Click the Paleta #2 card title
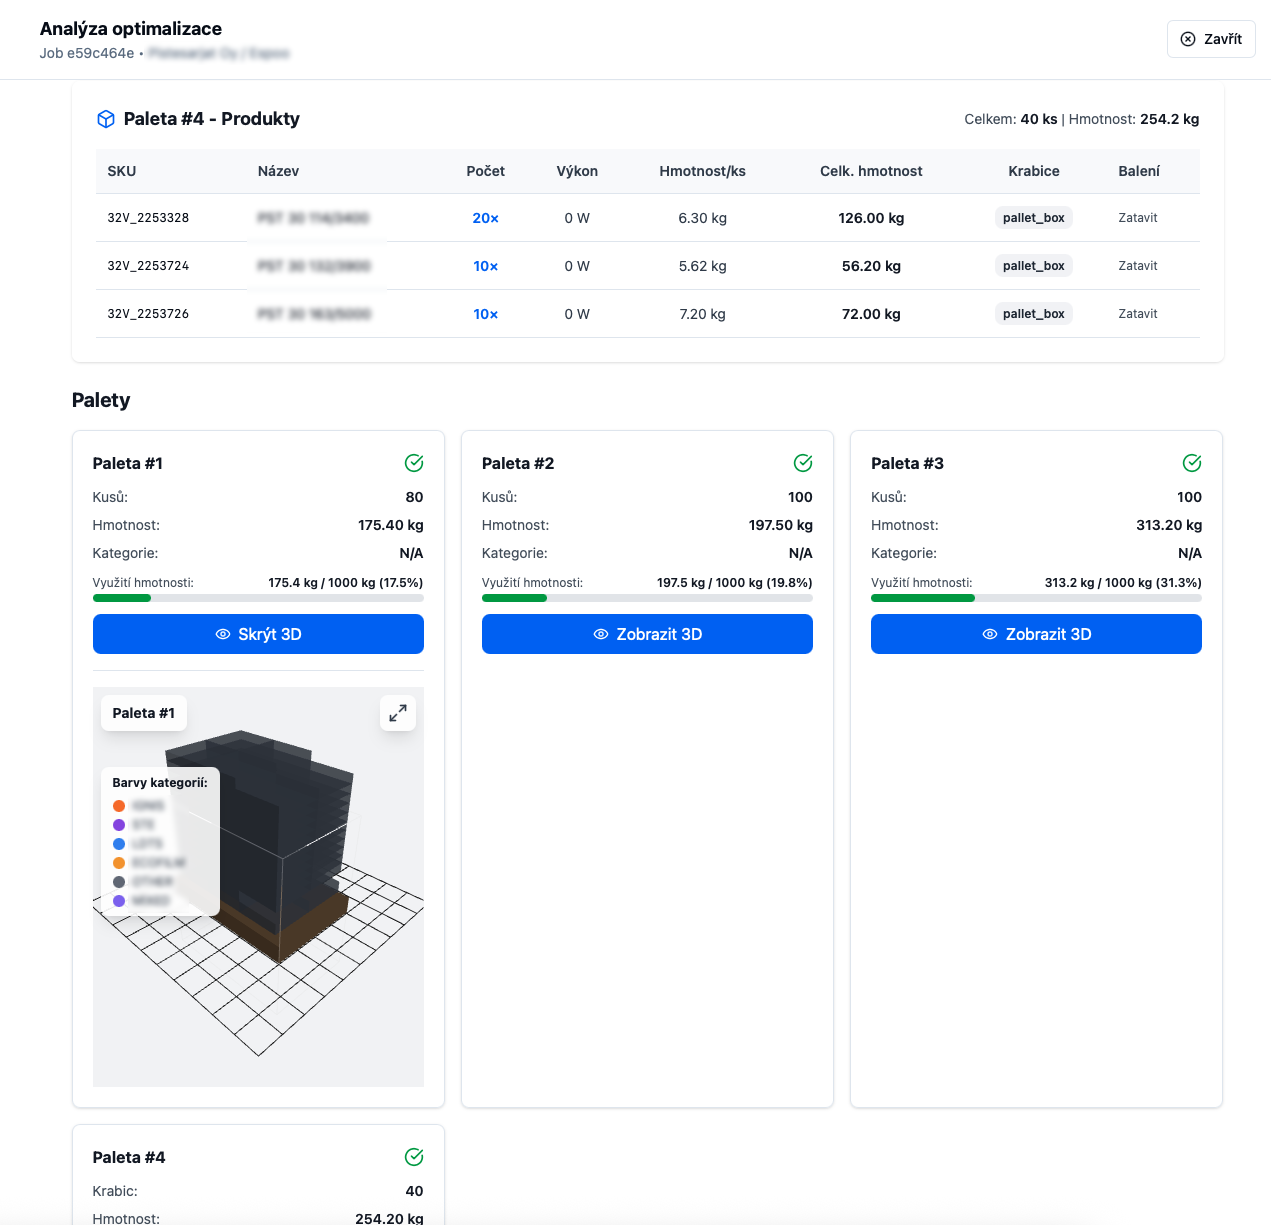 (x=518, y=463)
